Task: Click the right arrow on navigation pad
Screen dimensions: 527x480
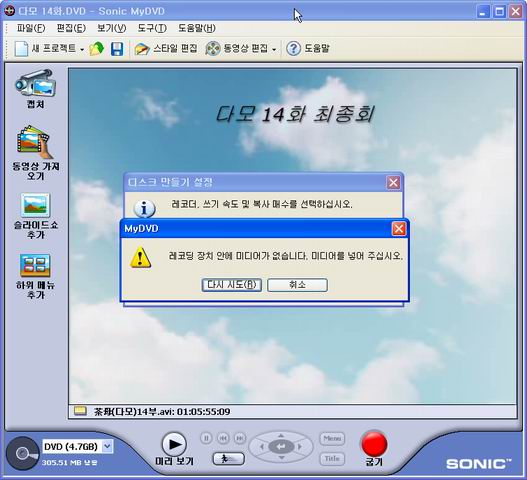Action: tap(300, 447)
